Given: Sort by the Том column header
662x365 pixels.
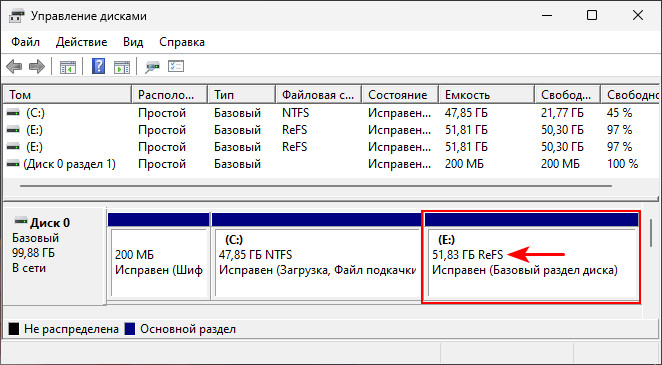Looking at the screenshot, I should 68,95.
